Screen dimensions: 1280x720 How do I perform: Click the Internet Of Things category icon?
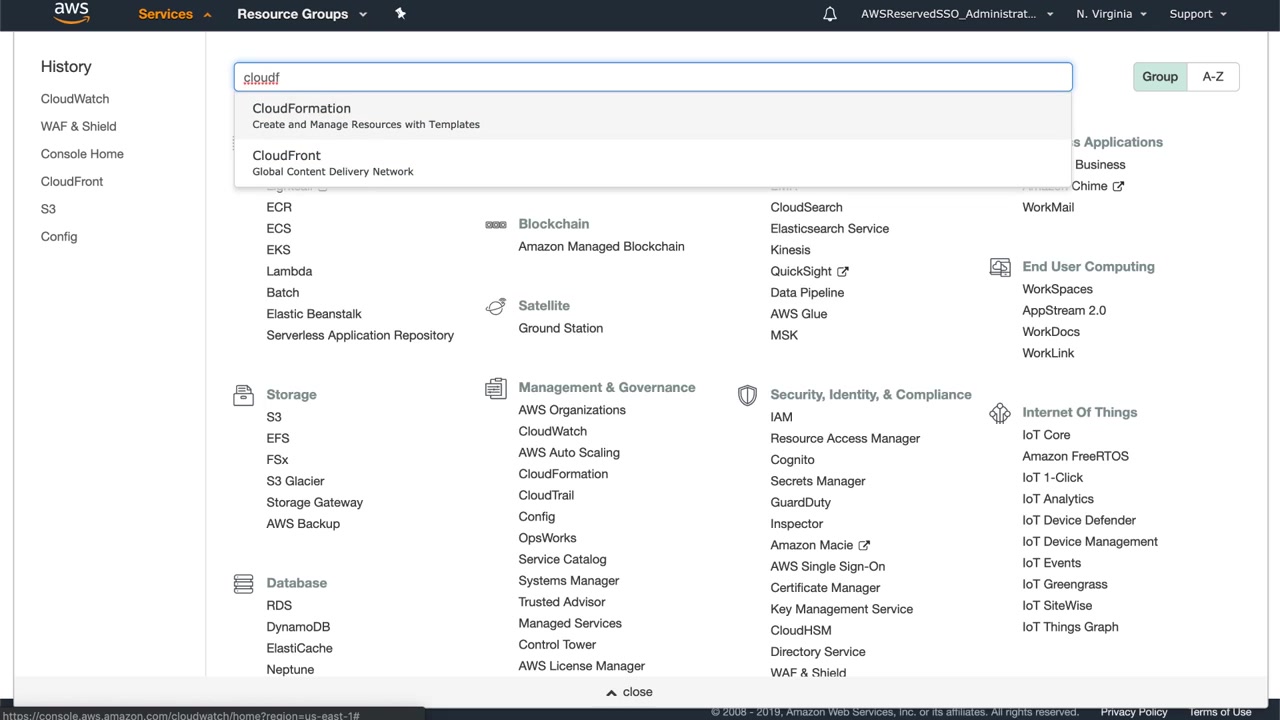(999, 413)
